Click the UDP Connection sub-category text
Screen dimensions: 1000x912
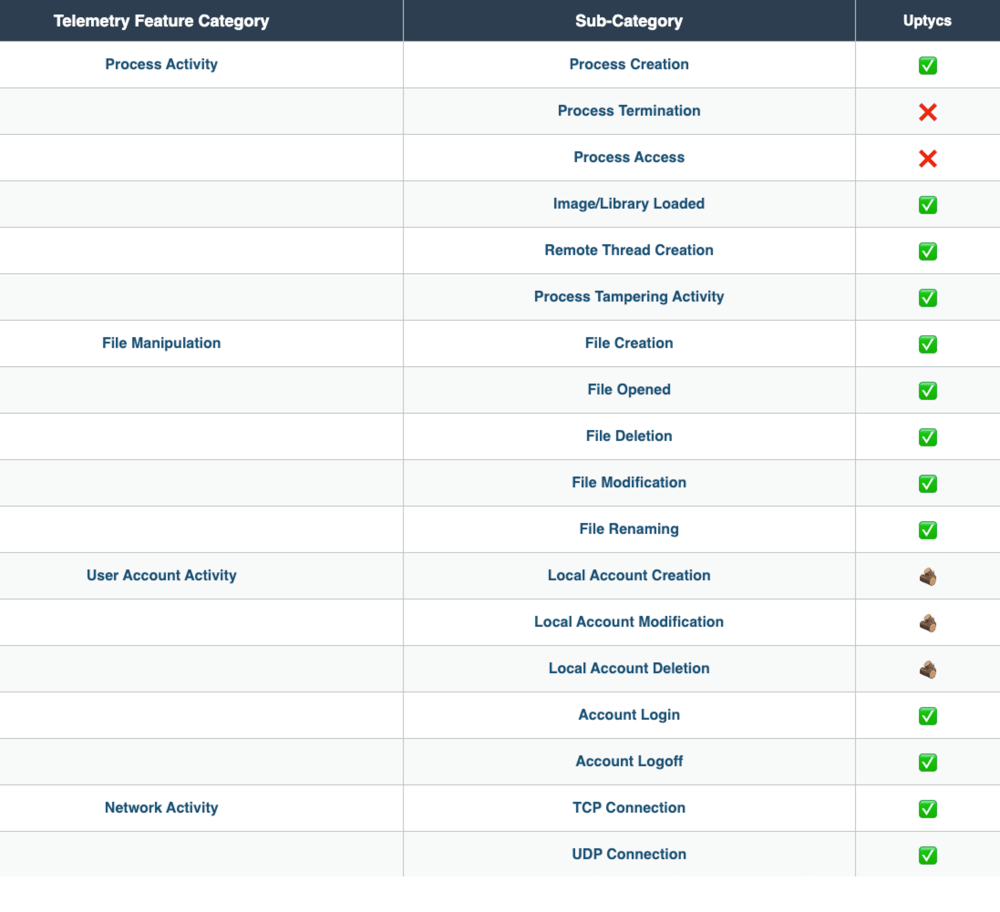pos(629,854)
